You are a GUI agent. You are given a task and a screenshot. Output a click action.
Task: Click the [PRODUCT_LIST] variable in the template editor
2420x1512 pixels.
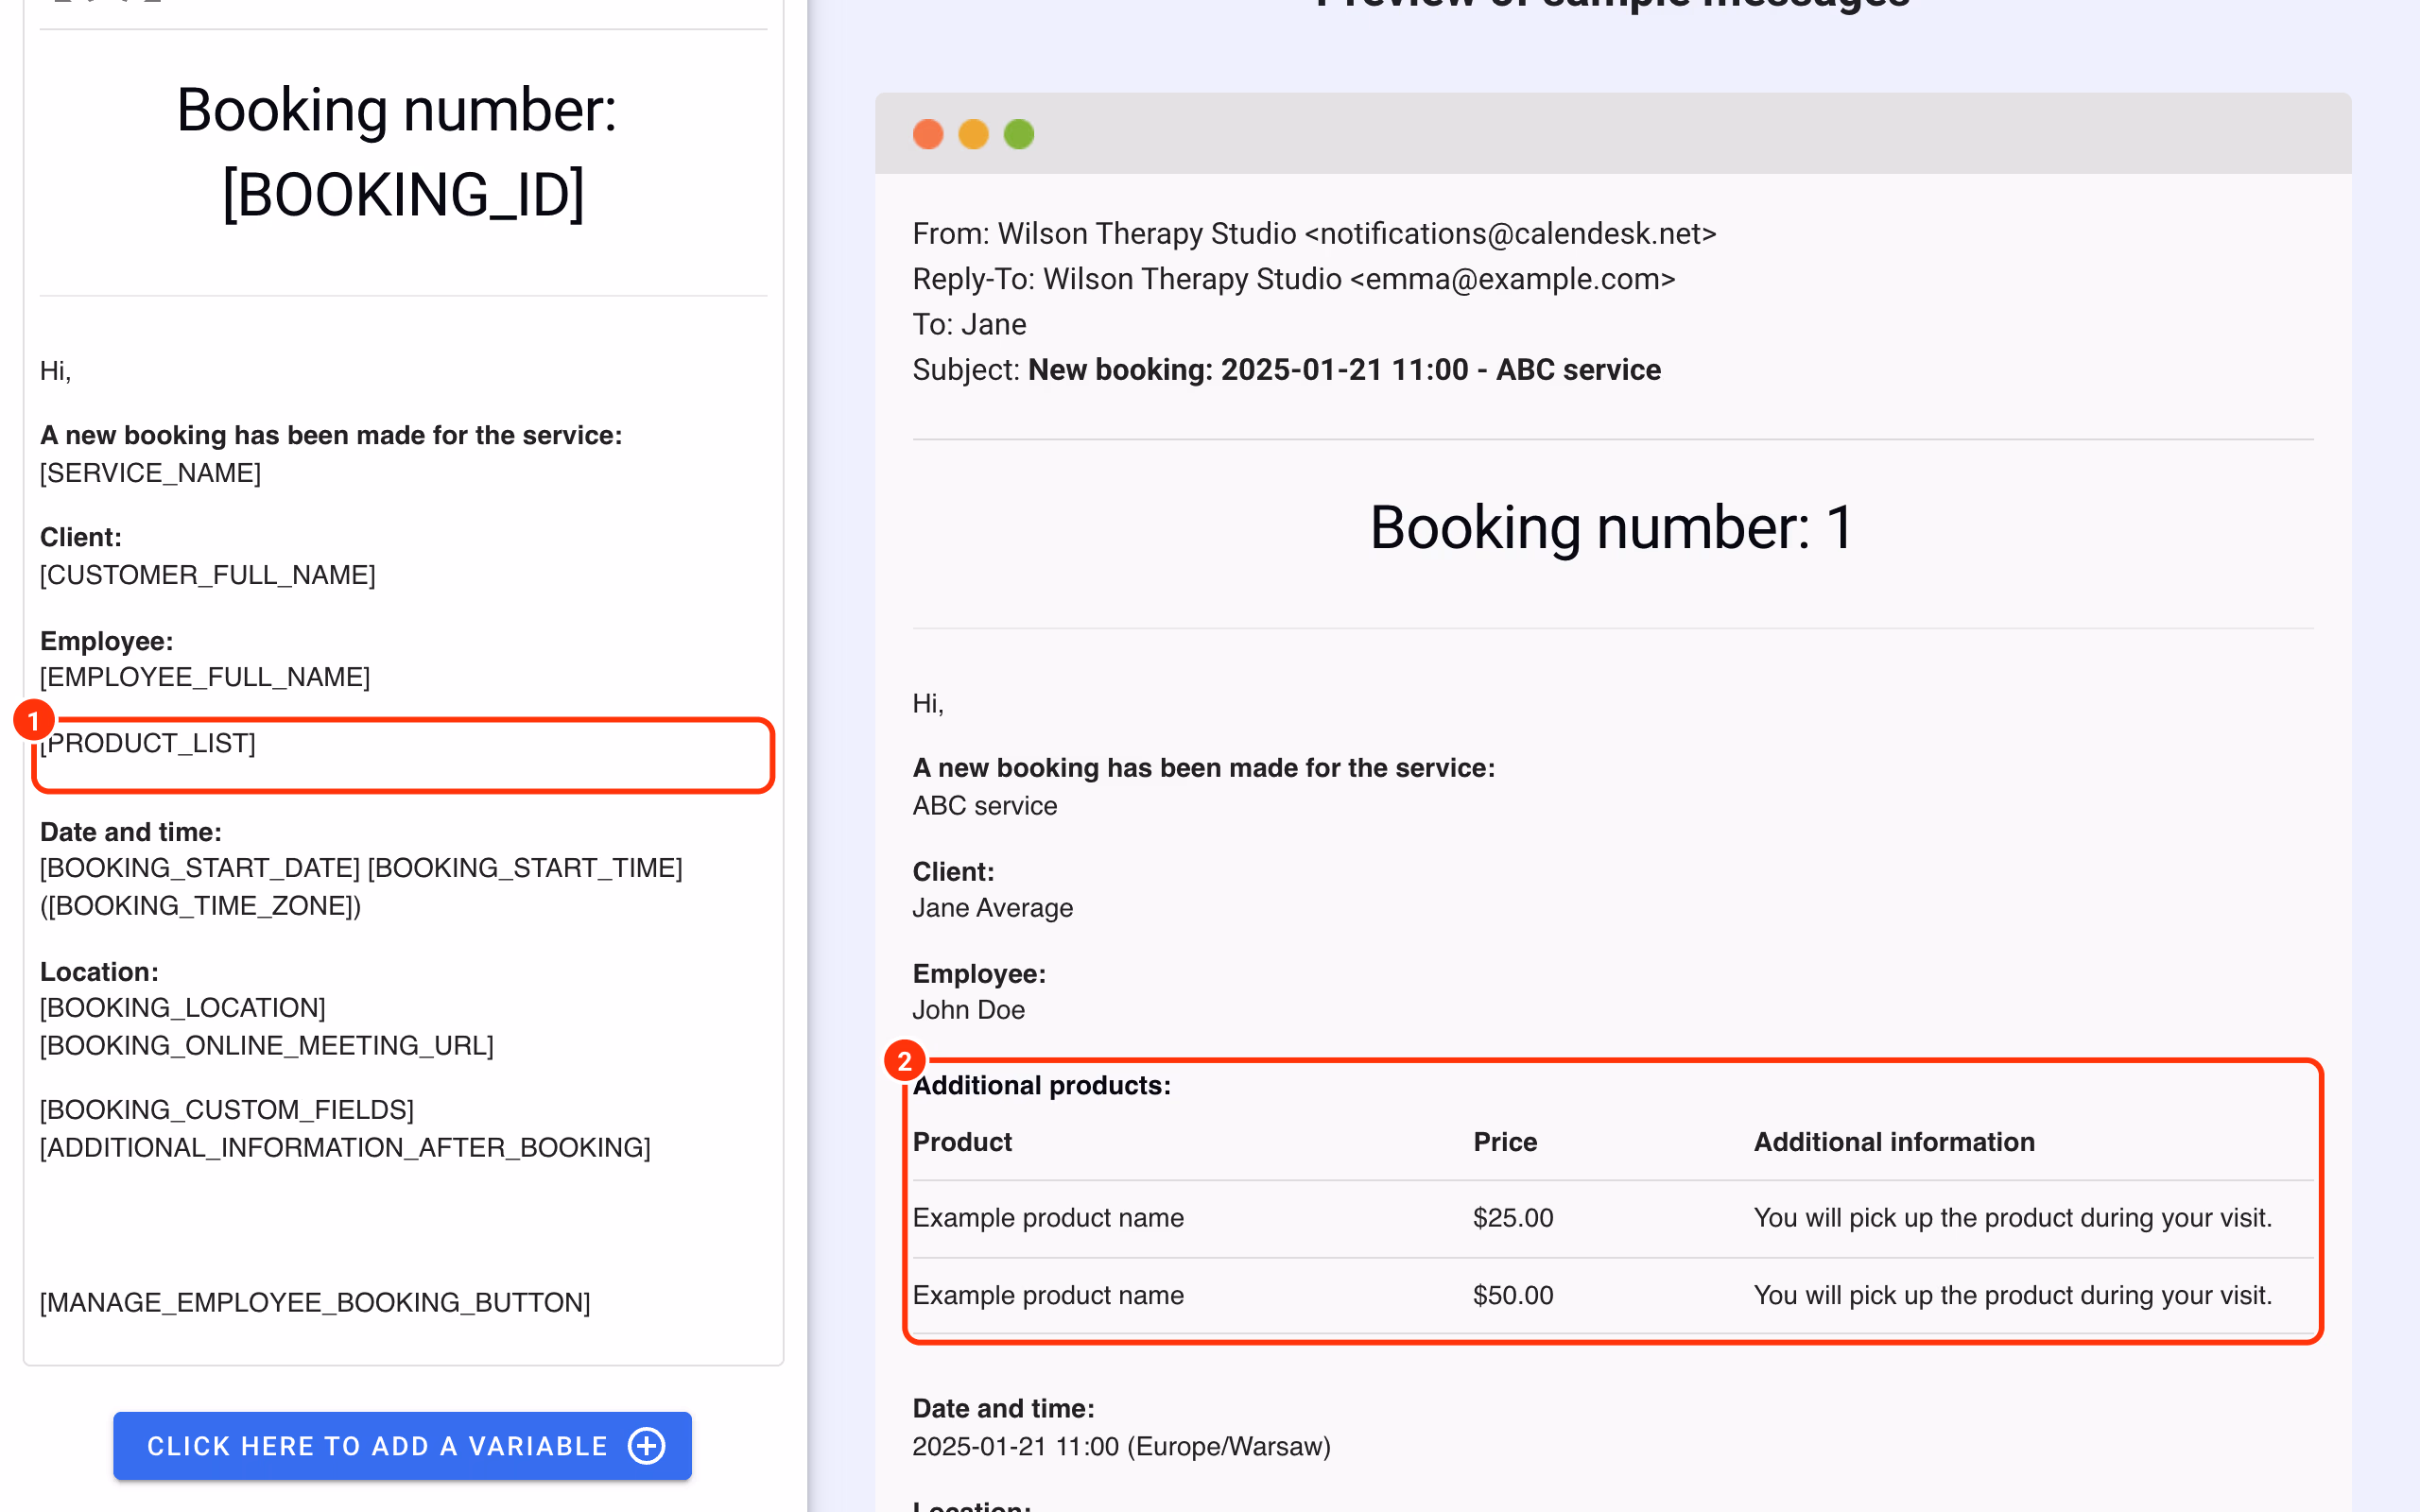148,743
